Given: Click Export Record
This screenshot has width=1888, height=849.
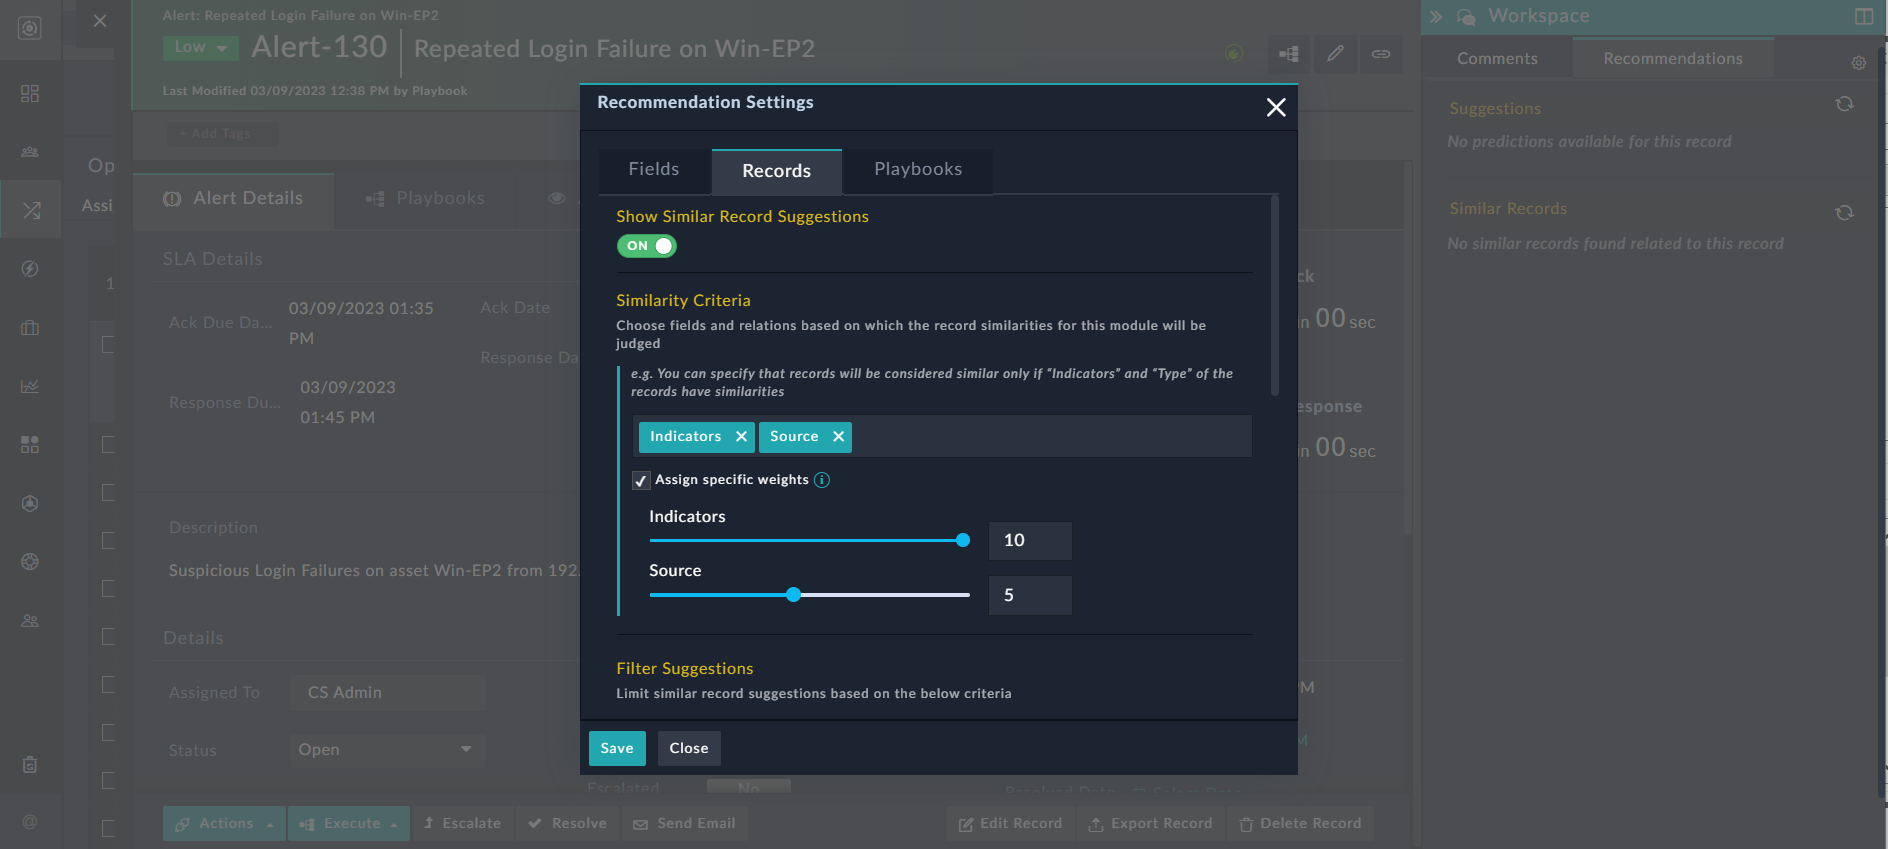Looking at the screenshot, I should click(1151, 824).
